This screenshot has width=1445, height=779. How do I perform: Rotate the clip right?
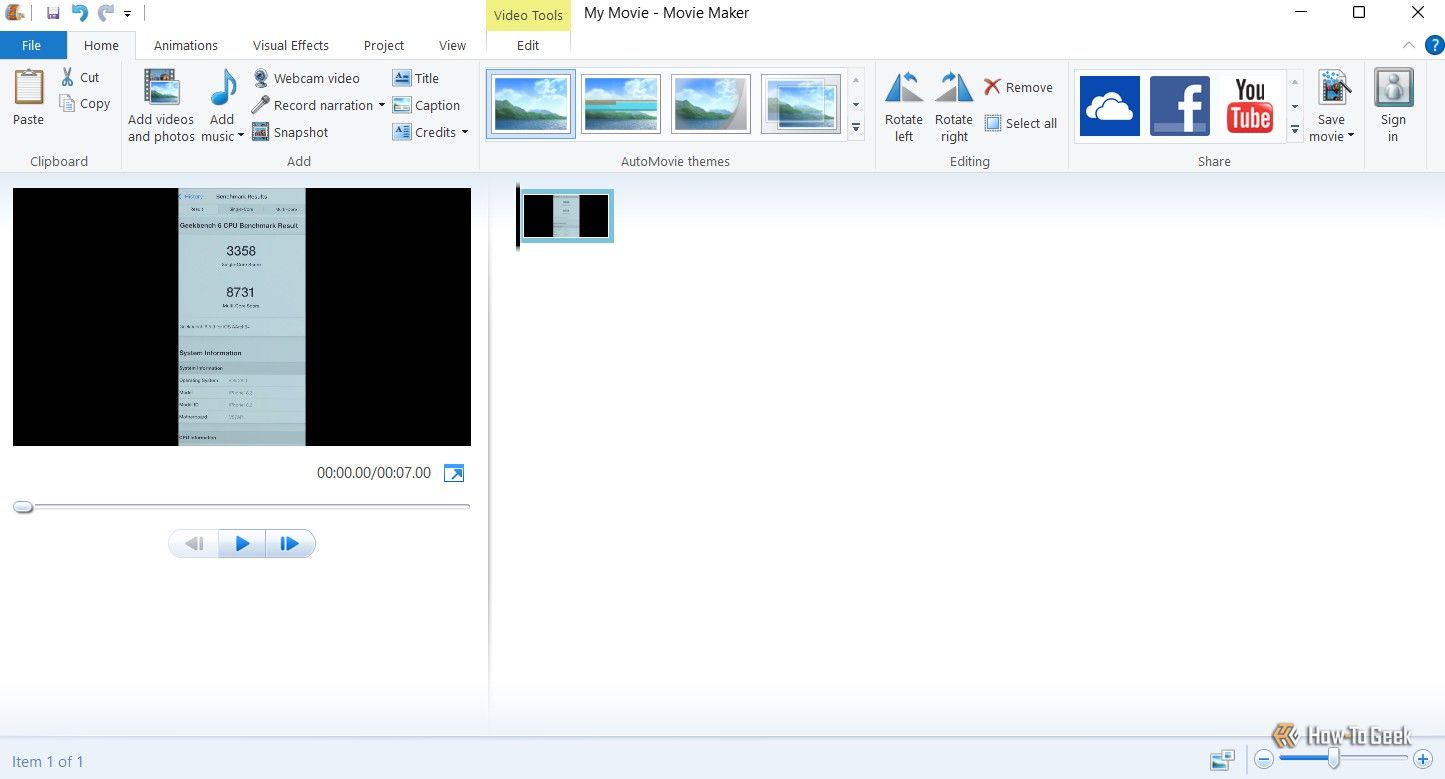pyautogui.click(x=952, y=104)
